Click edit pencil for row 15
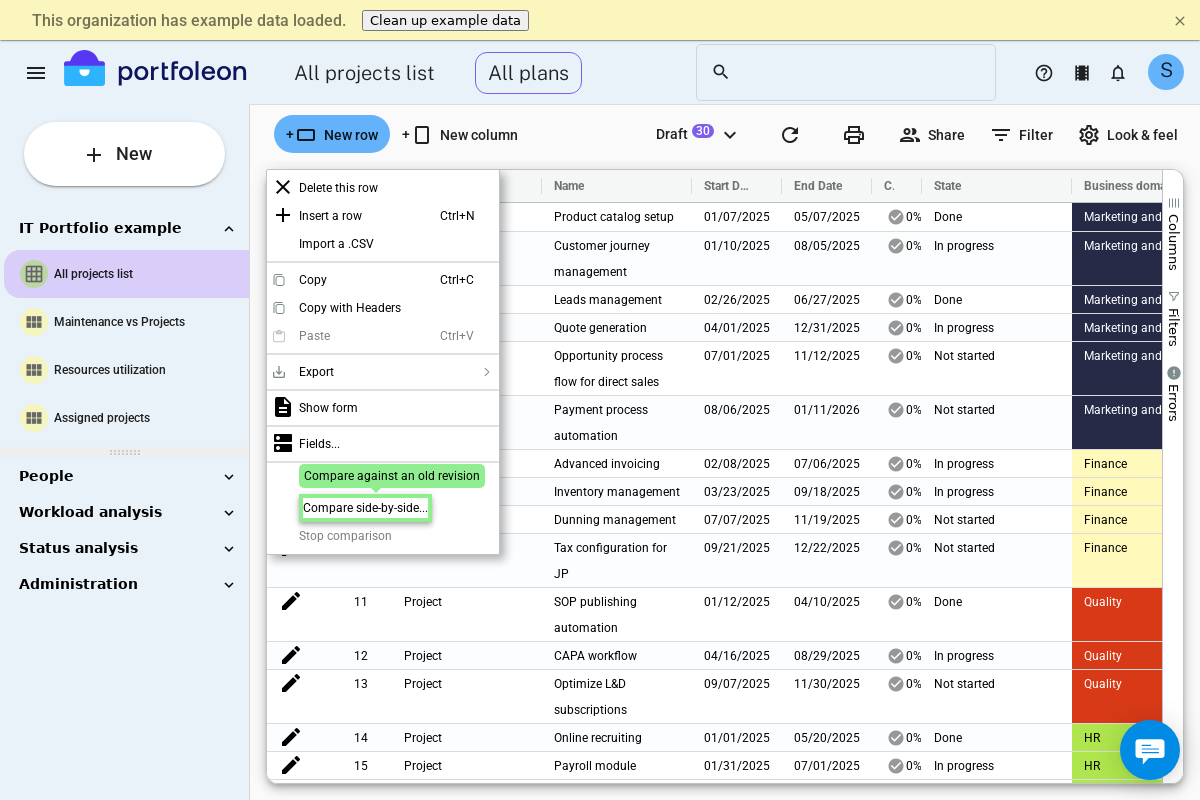 pyautogui.click(x=291, y=765)
